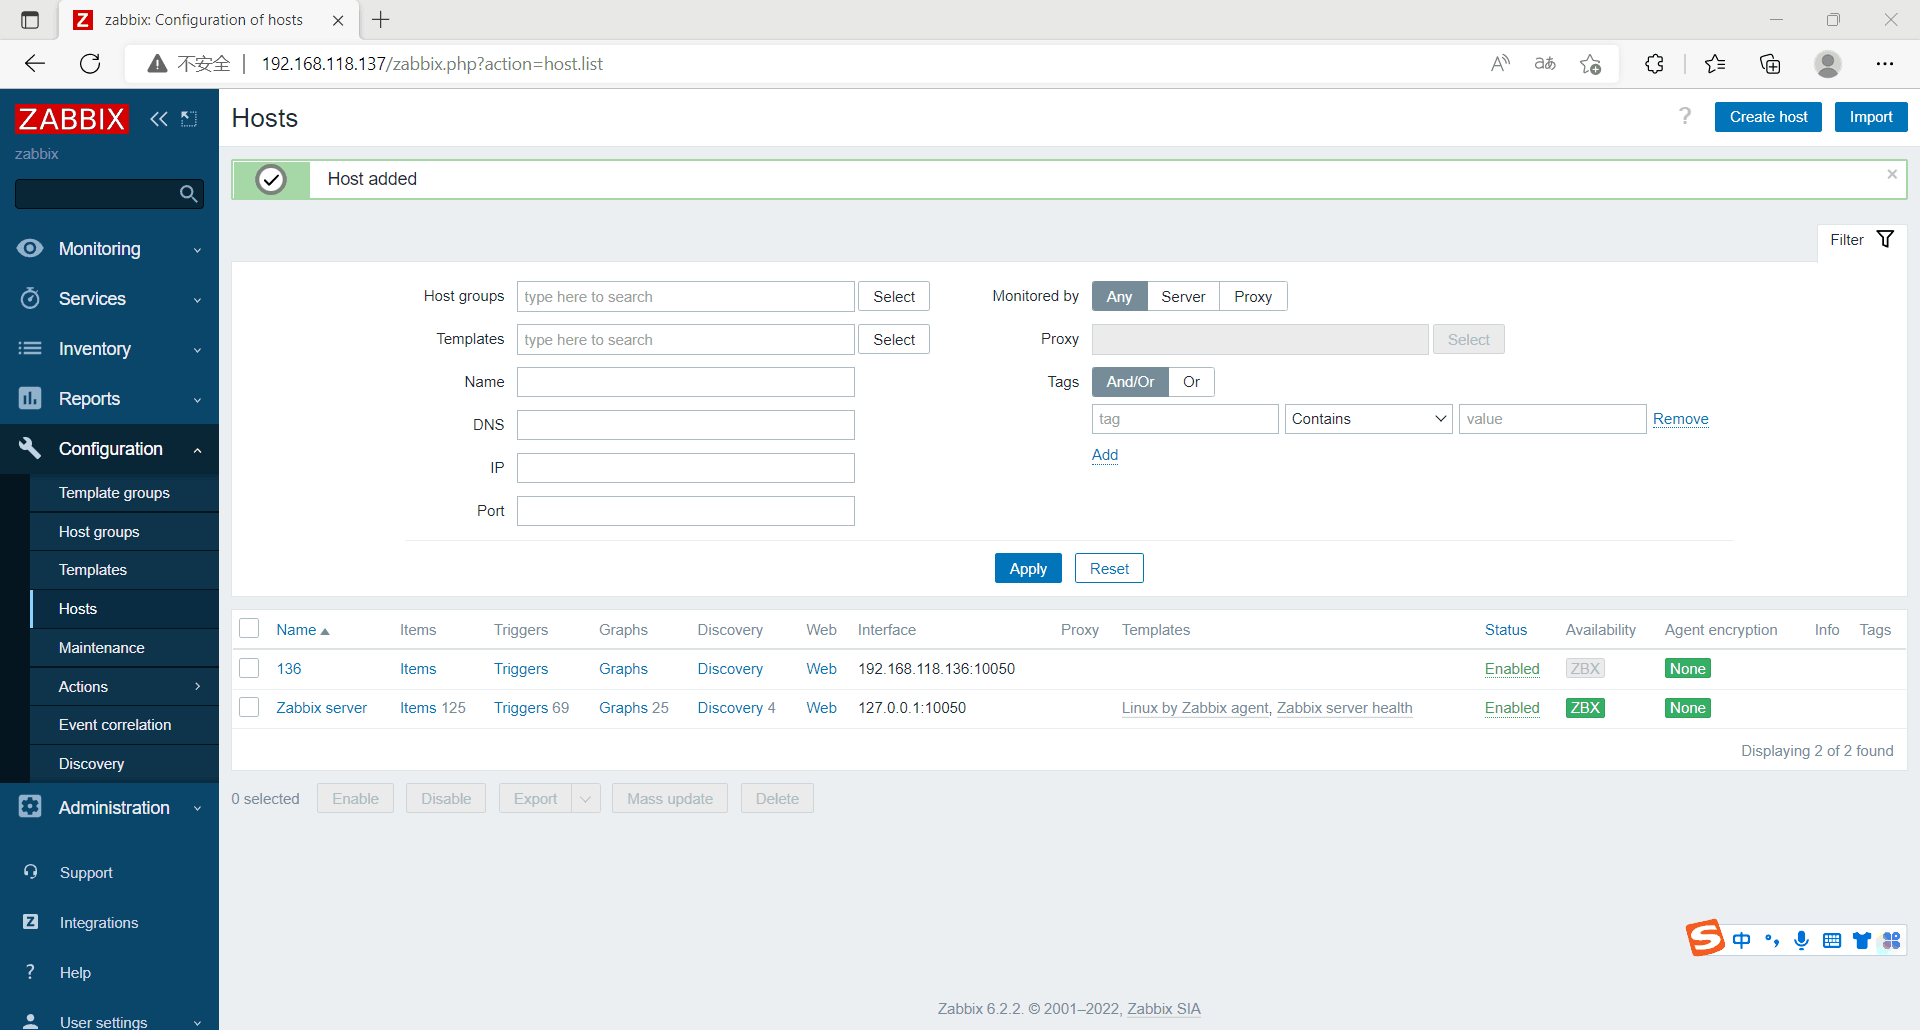
Task: Open the browser extensions puzzle icon
Action: pos(1654,64)
